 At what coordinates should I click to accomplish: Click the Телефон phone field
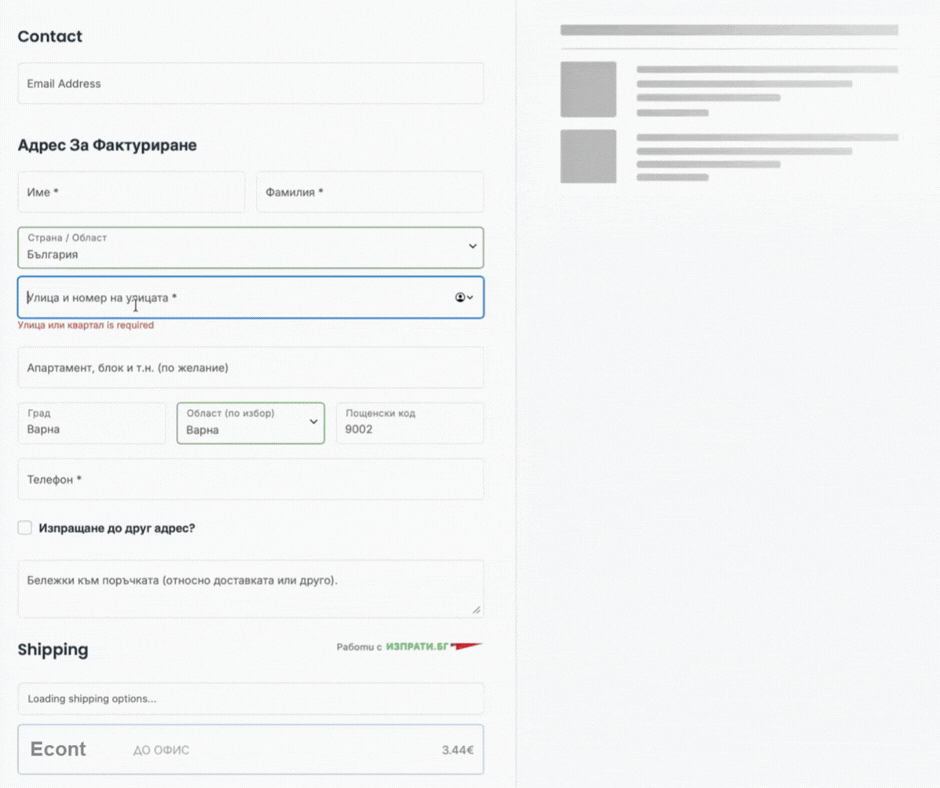click(251, 479)
